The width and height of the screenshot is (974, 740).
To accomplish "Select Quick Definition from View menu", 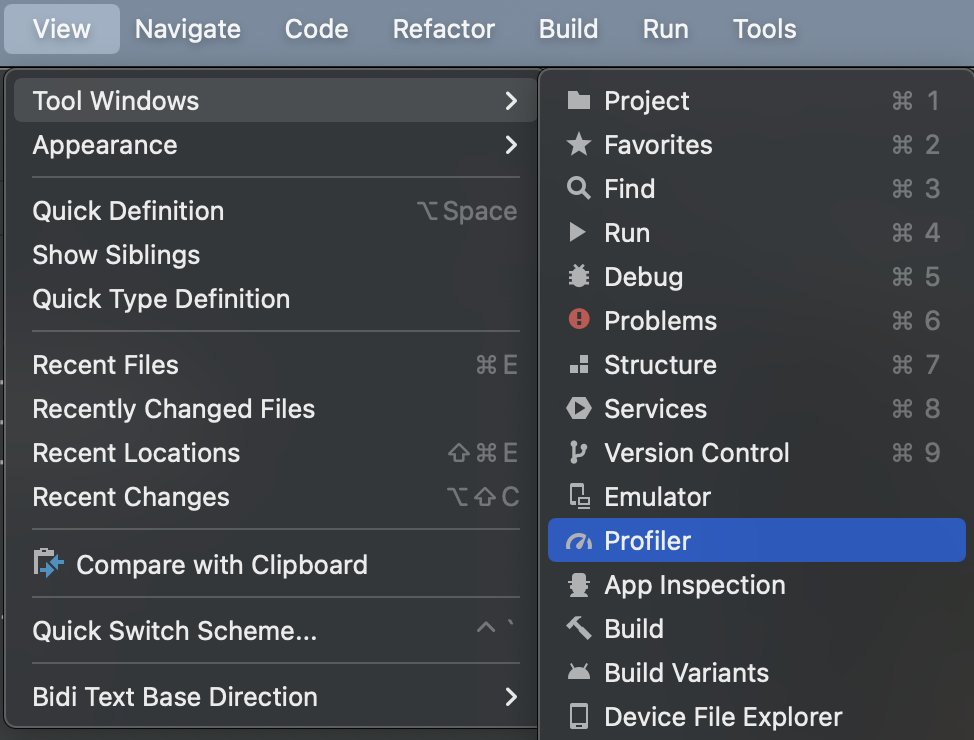I will click(128, 211).
